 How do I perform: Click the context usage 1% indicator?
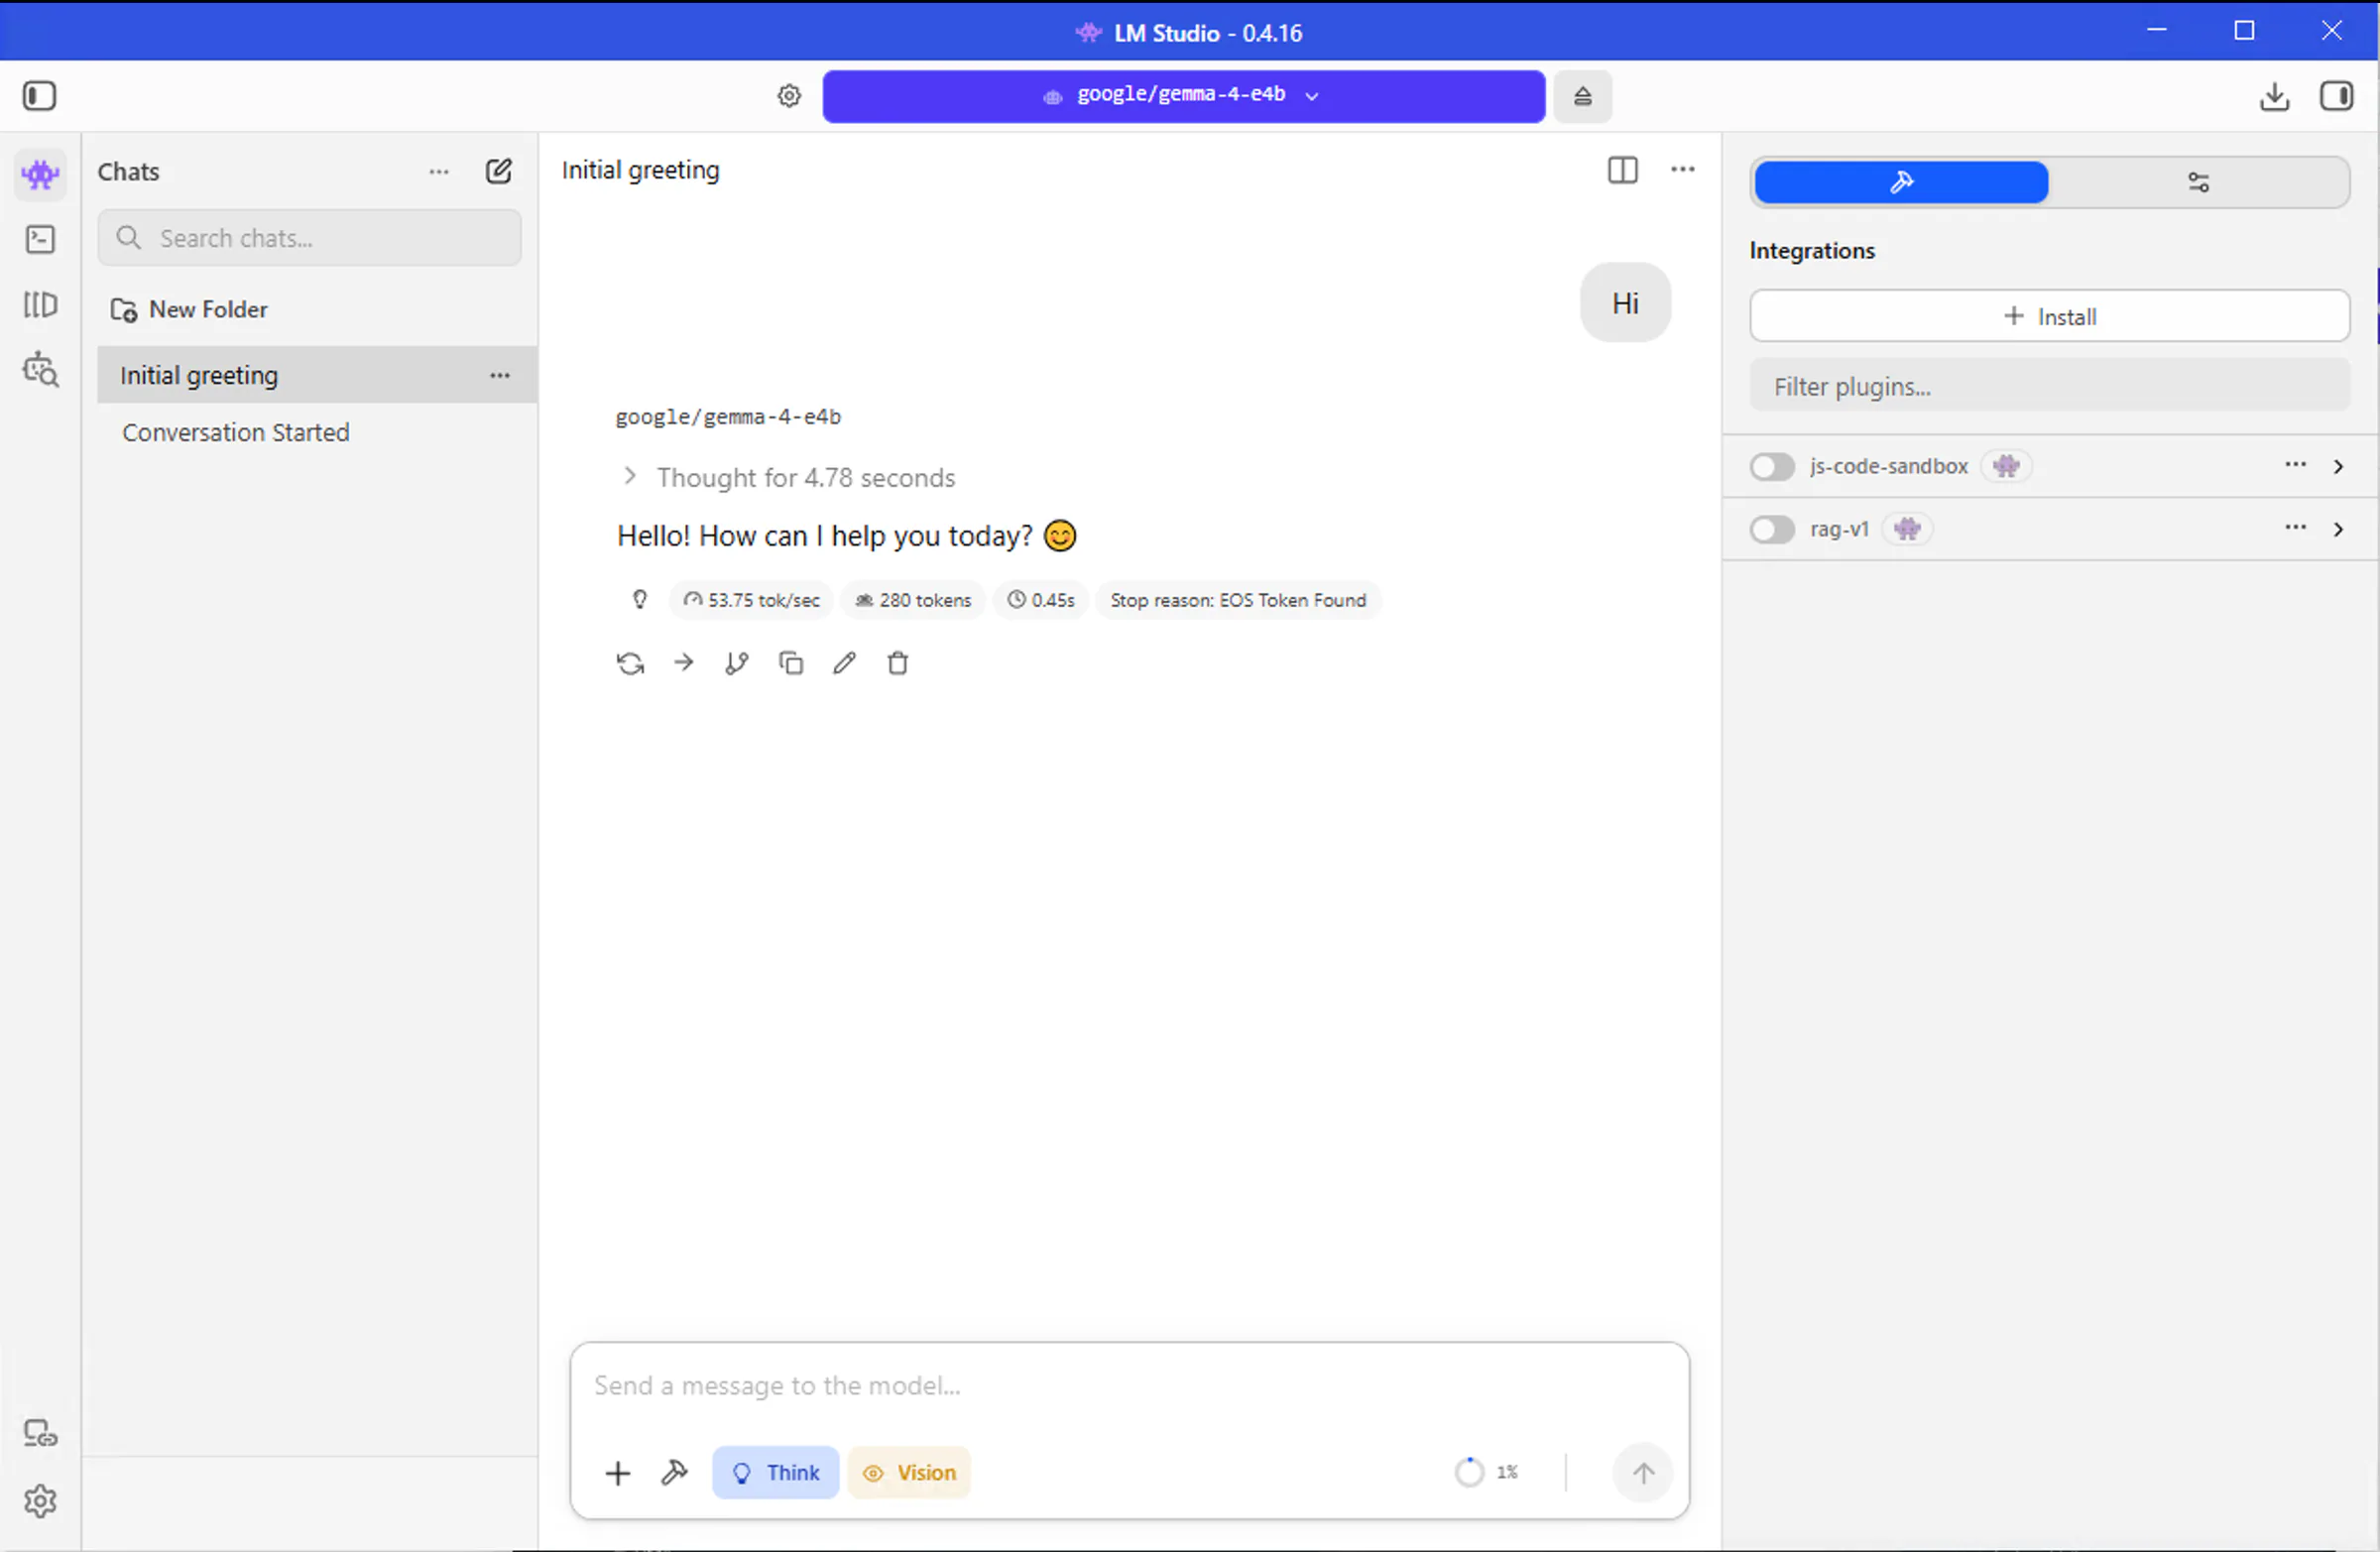point(1487,1472)
